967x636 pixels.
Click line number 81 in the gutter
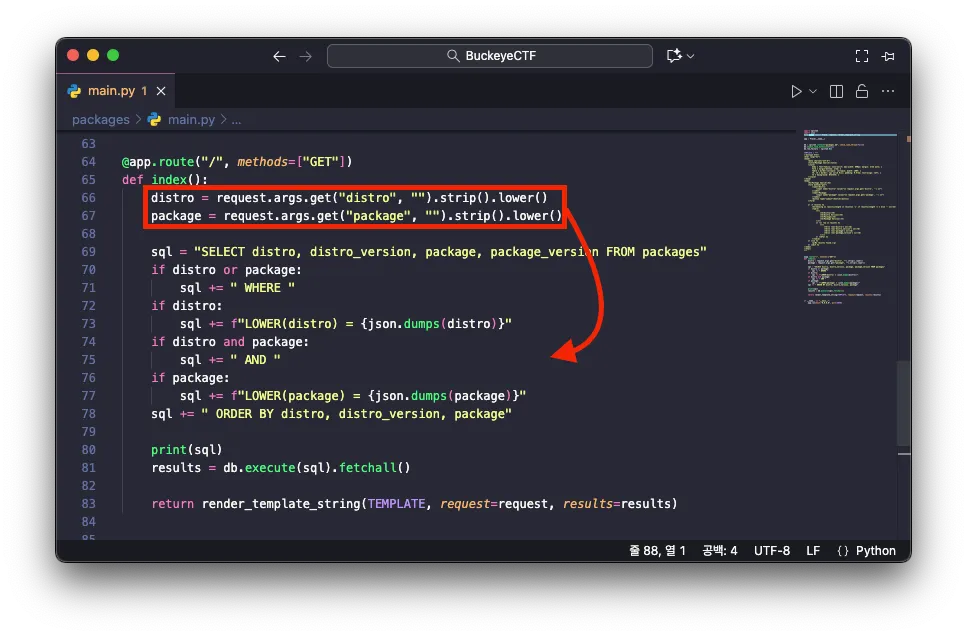(88, 468)
